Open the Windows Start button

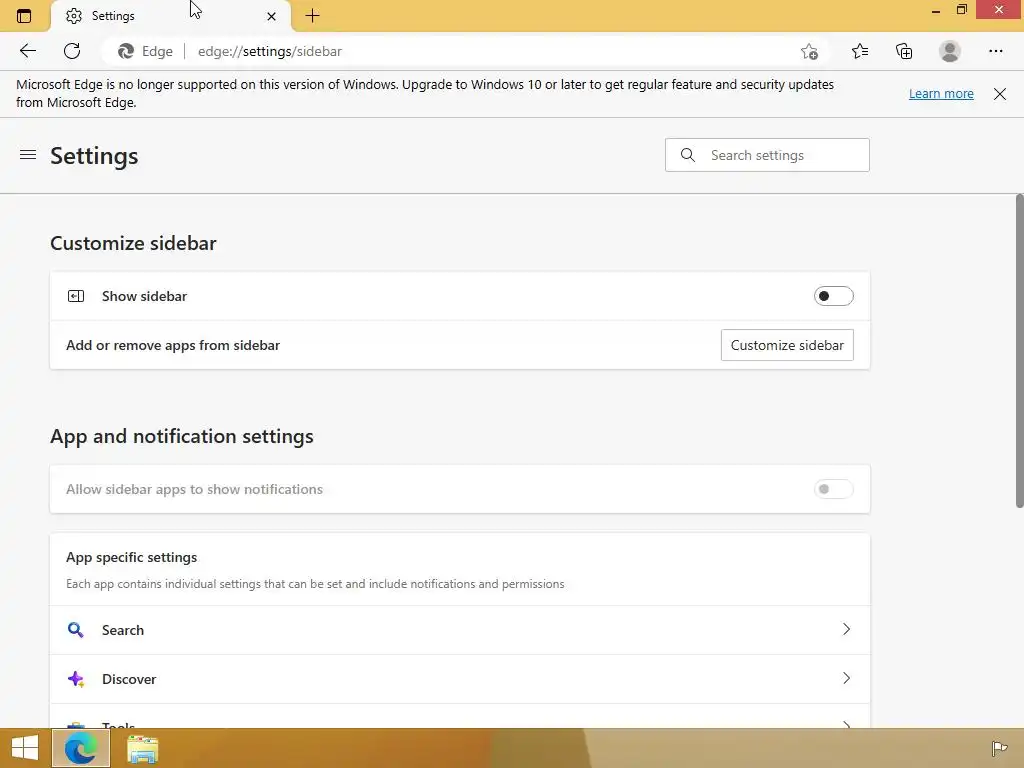[x=25, y=748]
